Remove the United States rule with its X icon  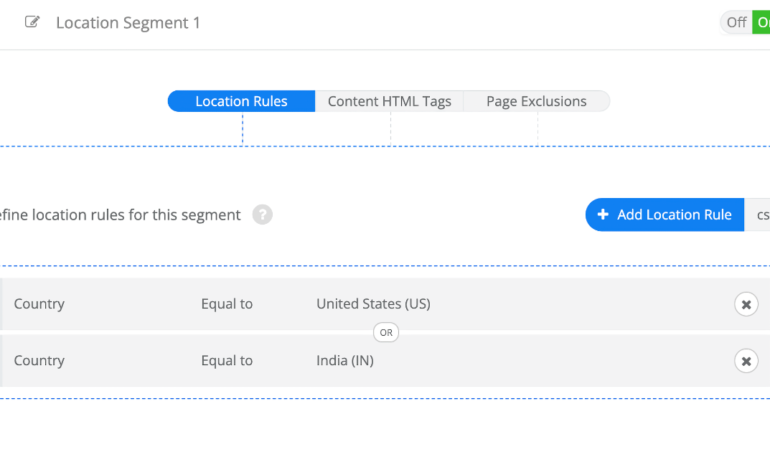[746, 304]
